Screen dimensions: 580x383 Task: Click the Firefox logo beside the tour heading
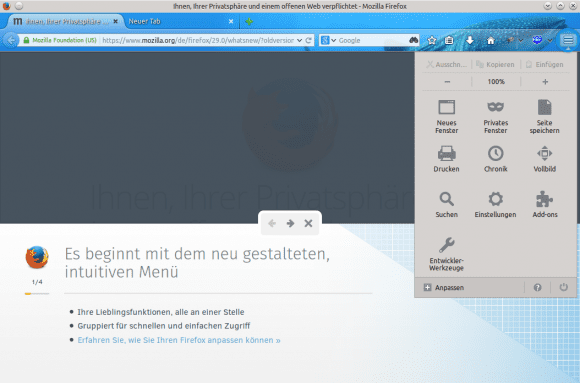37,257
